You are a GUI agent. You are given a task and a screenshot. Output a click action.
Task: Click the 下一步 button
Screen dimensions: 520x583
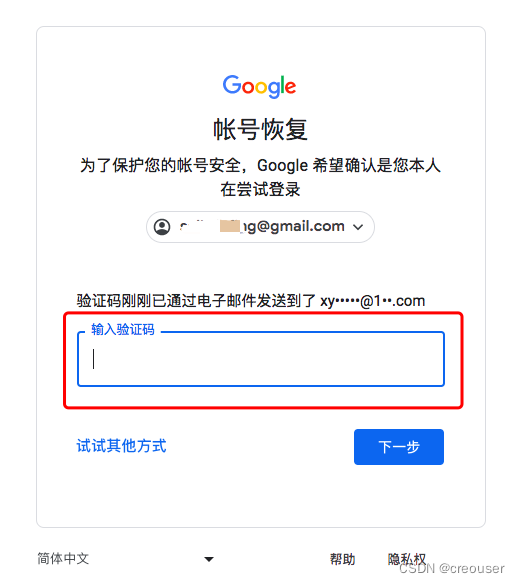399,447
